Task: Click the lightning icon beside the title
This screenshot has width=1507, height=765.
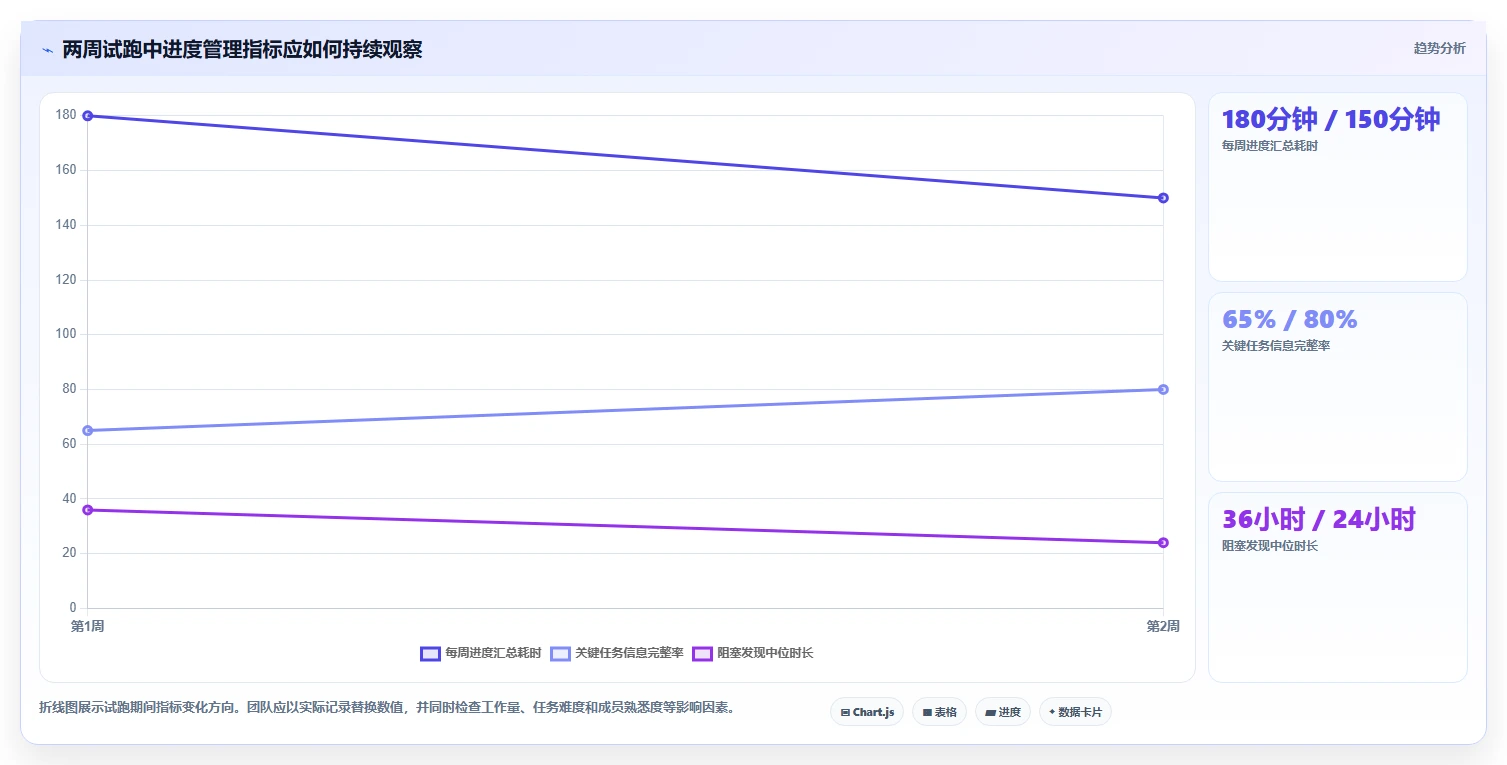Action: [x=48, y=50]
